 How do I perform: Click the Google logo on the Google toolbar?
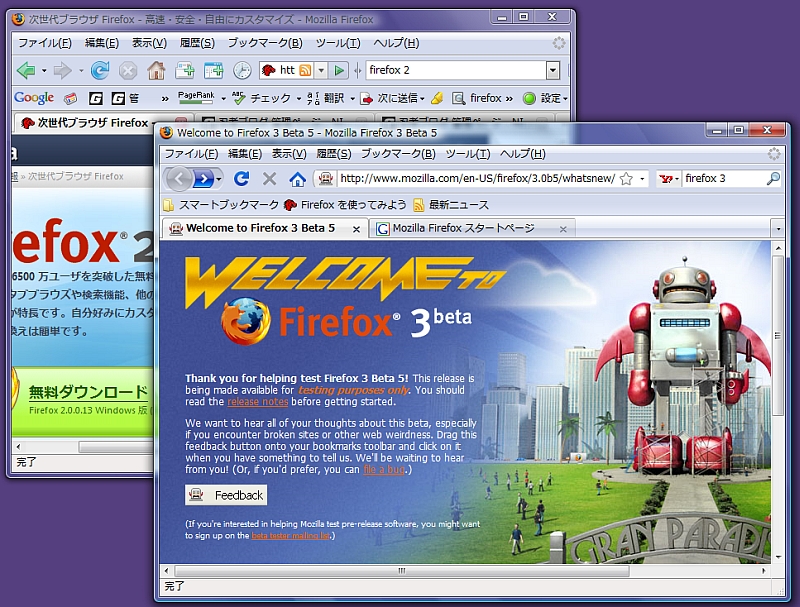34,97
